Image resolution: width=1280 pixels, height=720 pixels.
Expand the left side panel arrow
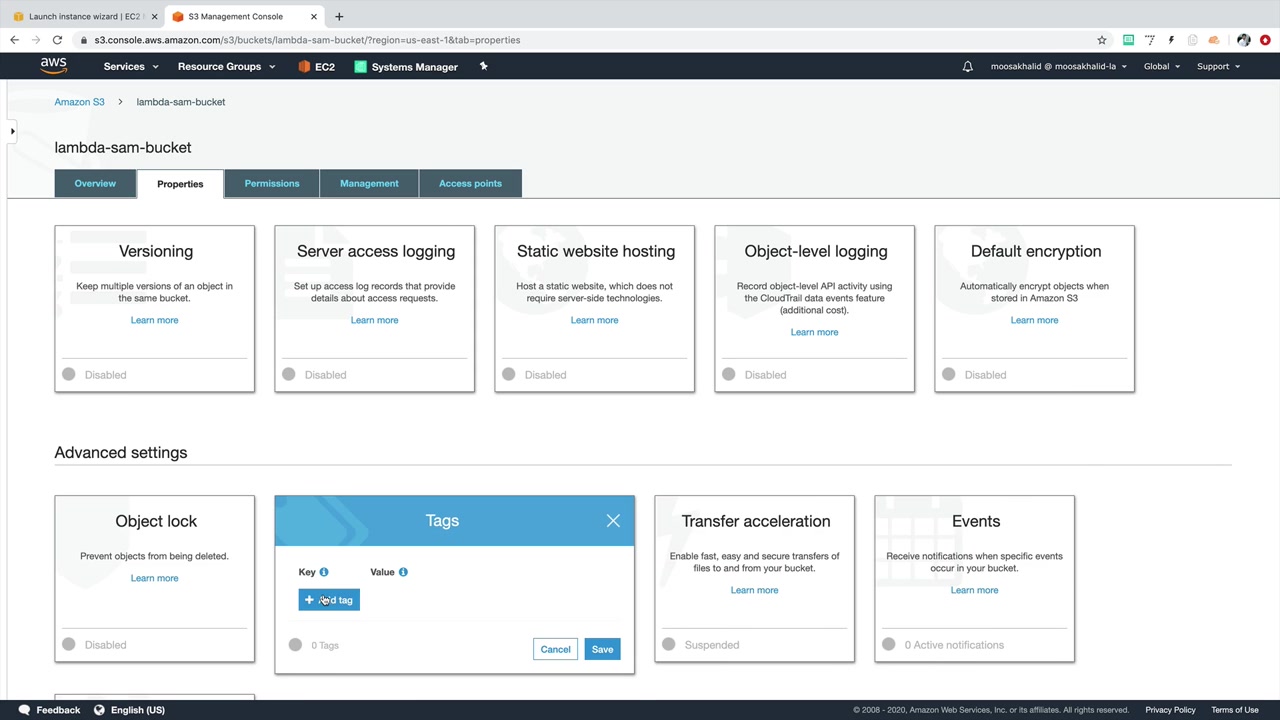point(12,131)
